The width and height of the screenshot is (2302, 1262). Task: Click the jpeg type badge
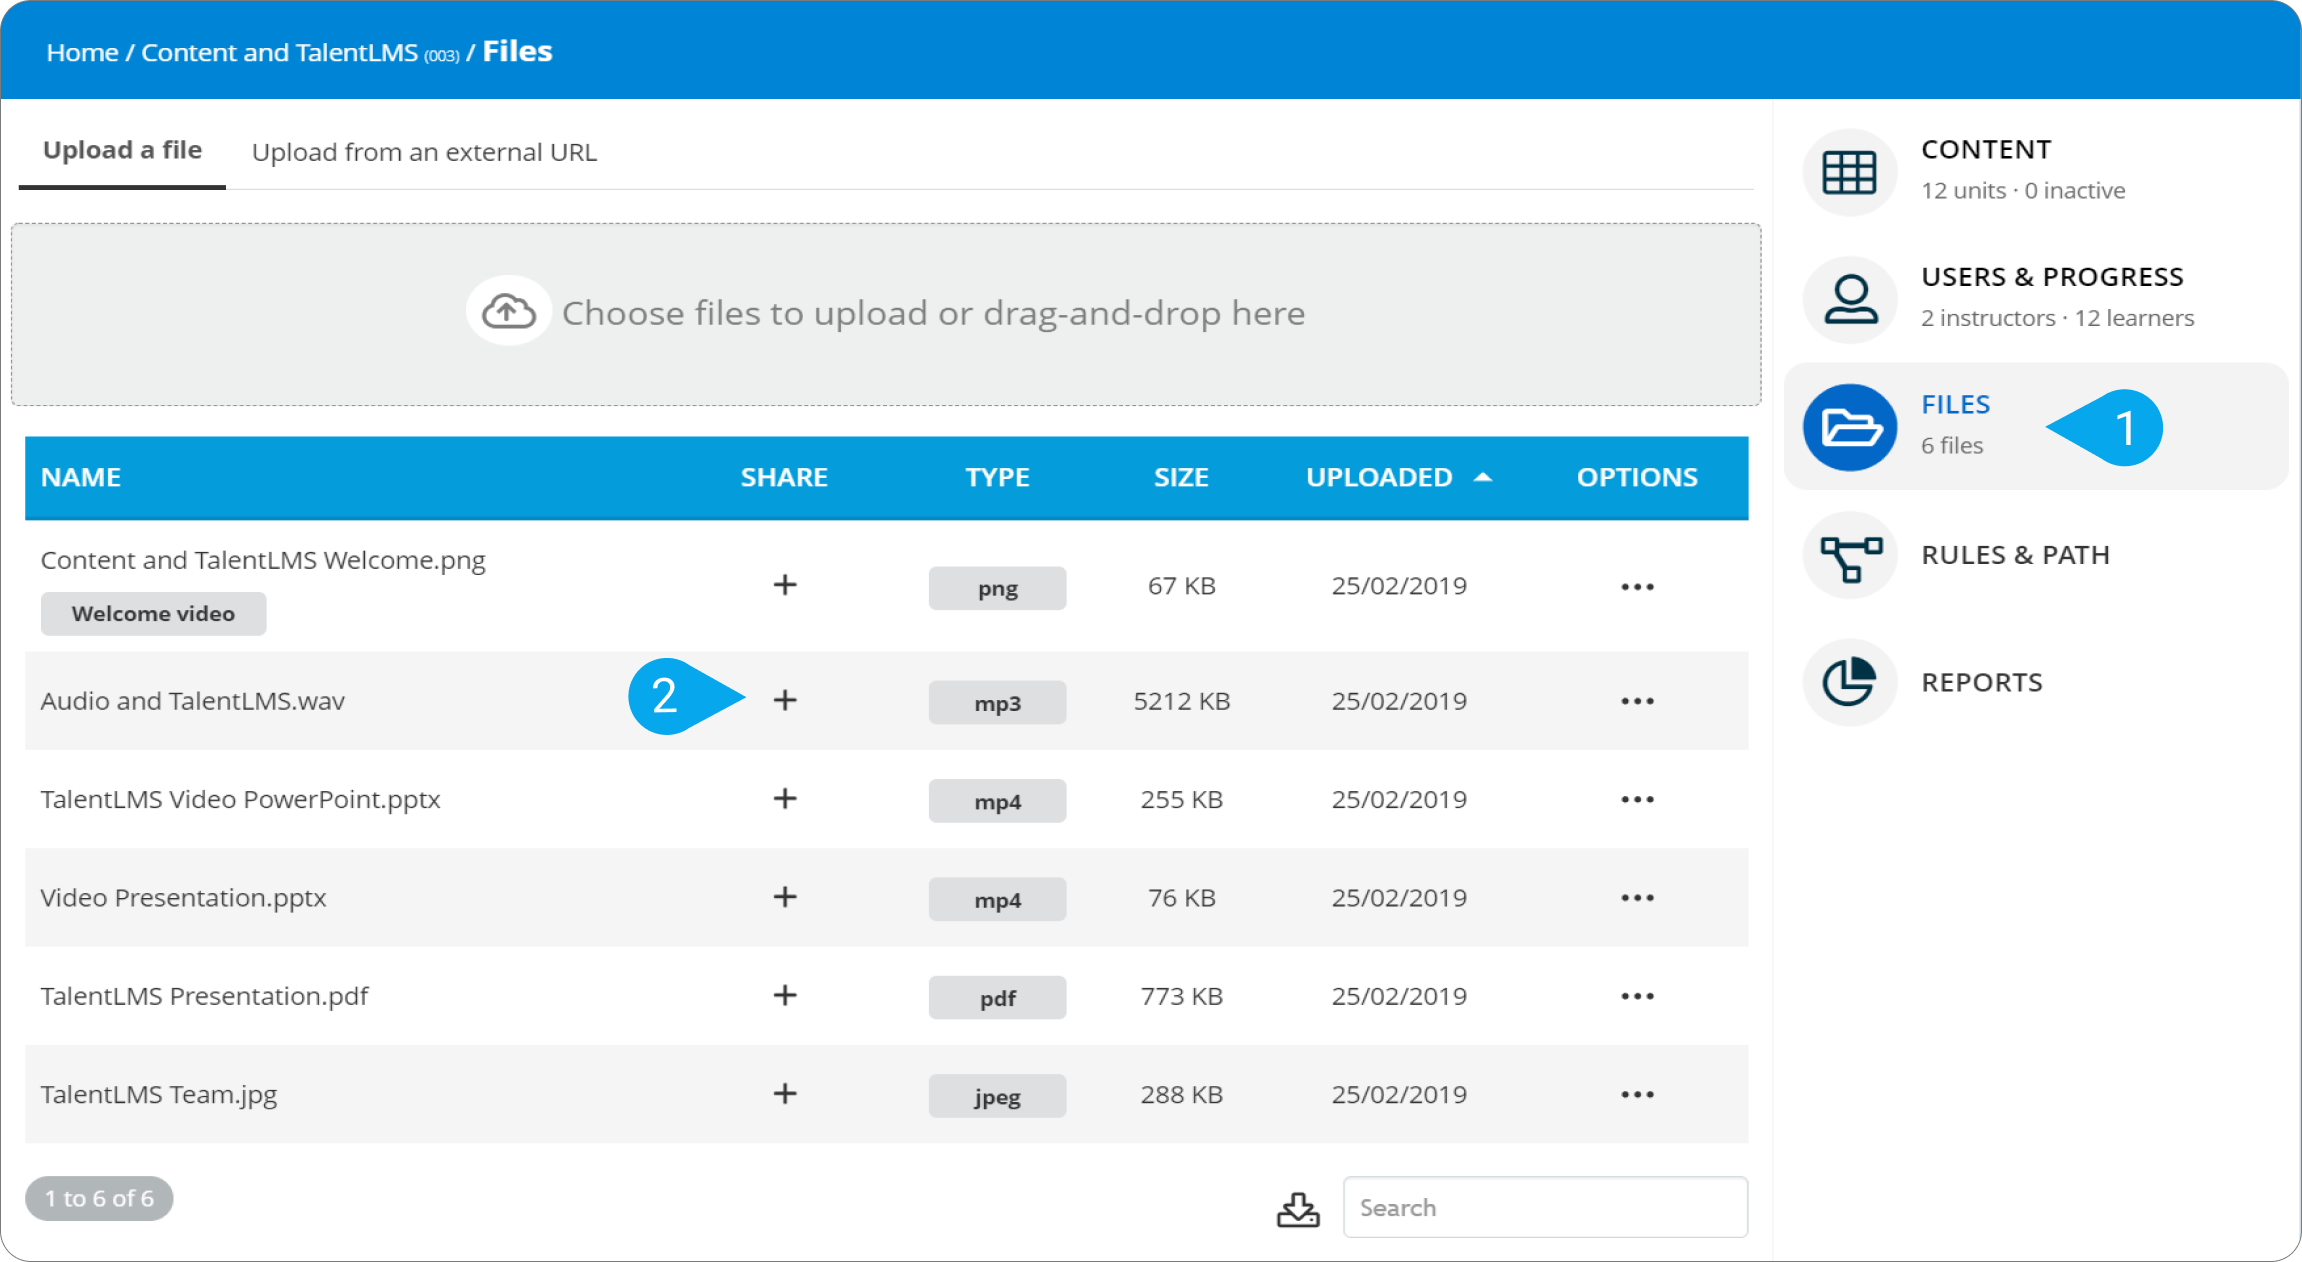pos(997,1097)
